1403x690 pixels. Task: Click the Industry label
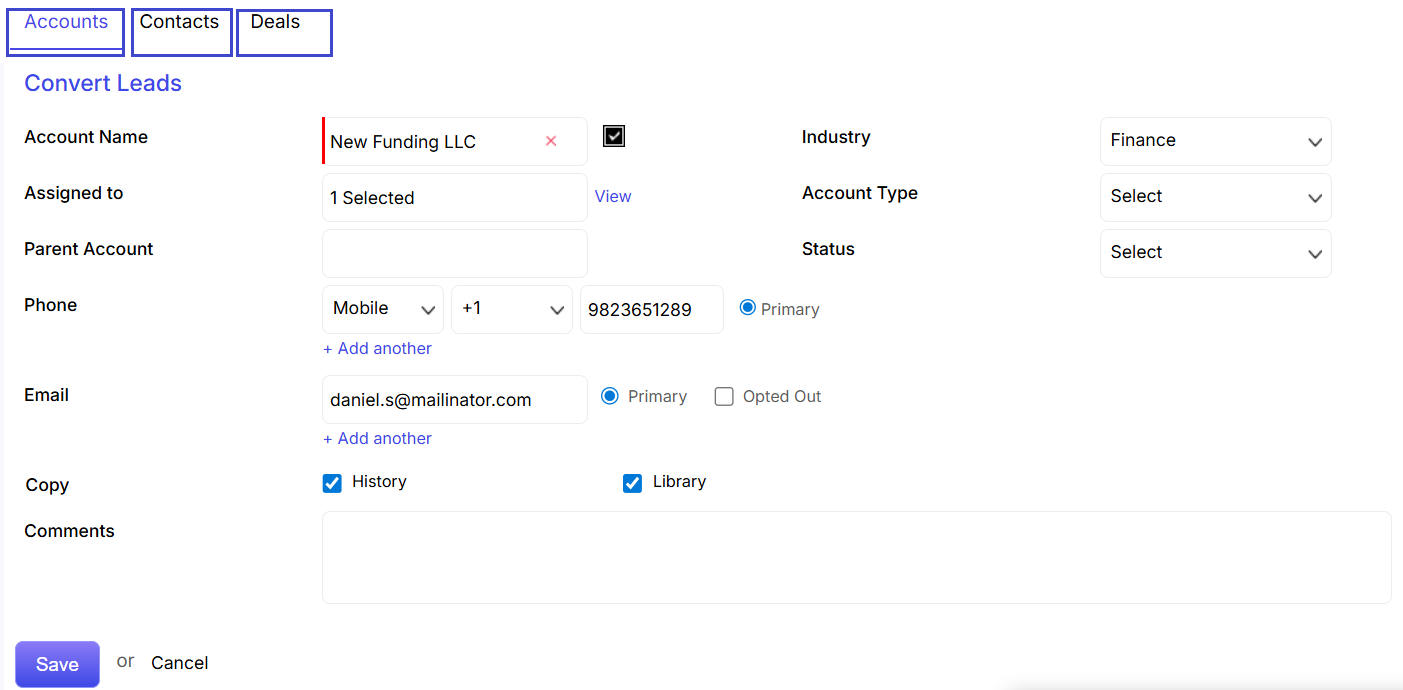[x=836, y=137]
